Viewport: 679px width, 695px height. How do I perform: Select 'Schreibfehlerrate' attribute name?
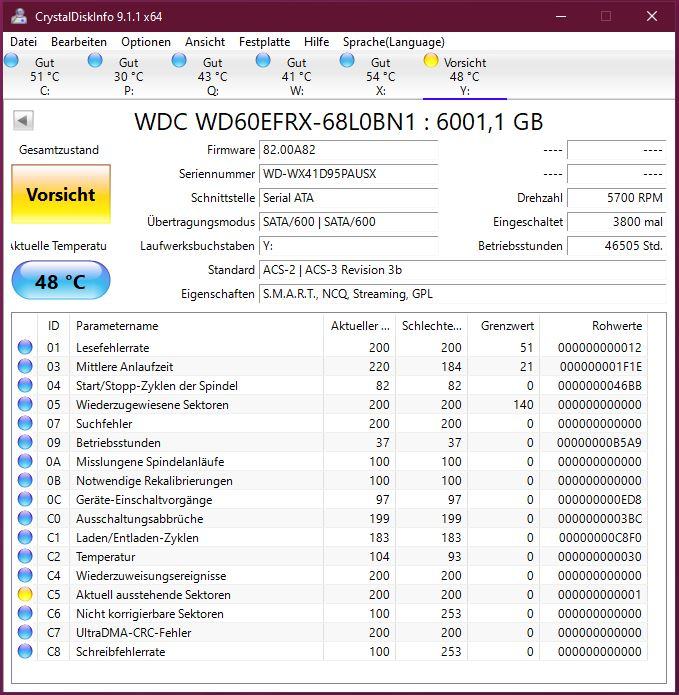click(121, 652)
